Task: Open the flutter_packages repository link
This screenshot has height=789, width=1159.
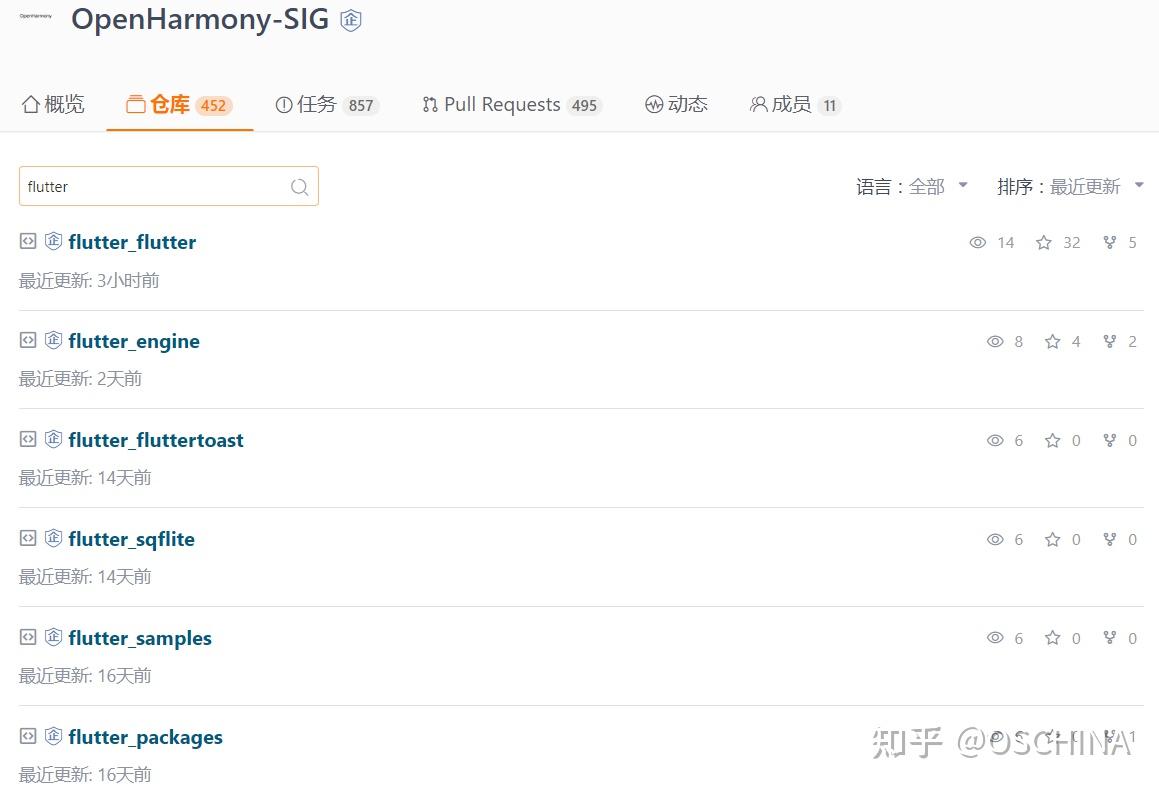Action: [145, 737]
